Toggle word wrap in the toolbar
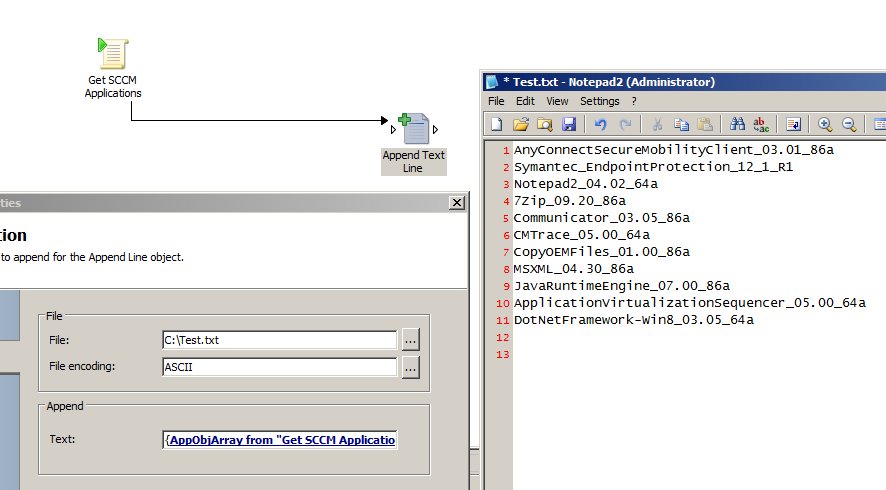 pos(793,124)
